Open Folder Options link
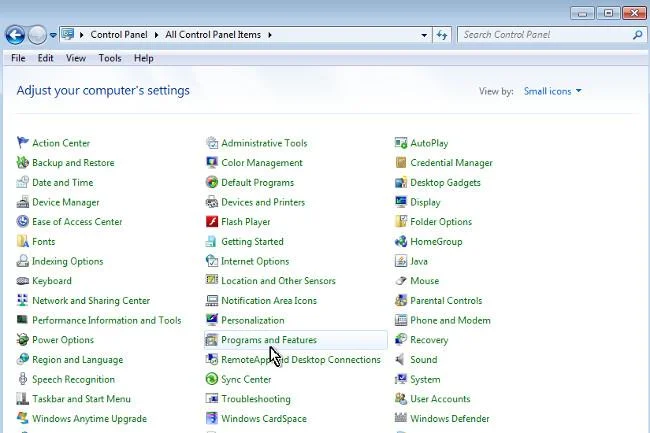The image size is (650, 433). [441, 222]
